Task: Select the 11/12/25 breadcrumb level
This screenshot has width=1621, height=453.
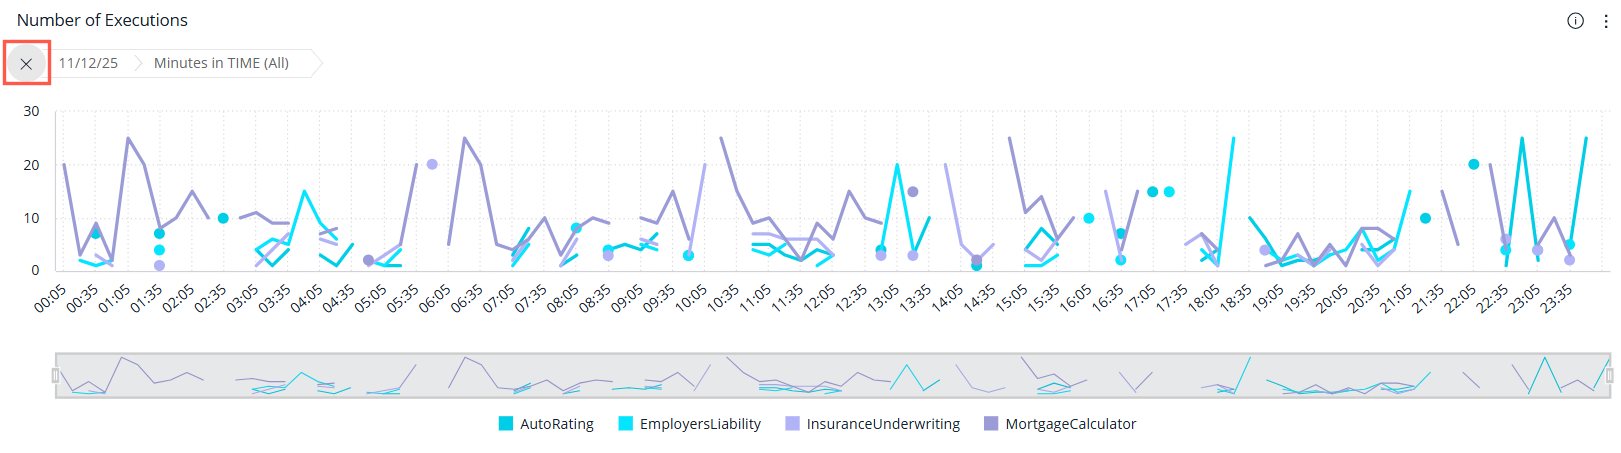Action: click(x=88, y=63)
